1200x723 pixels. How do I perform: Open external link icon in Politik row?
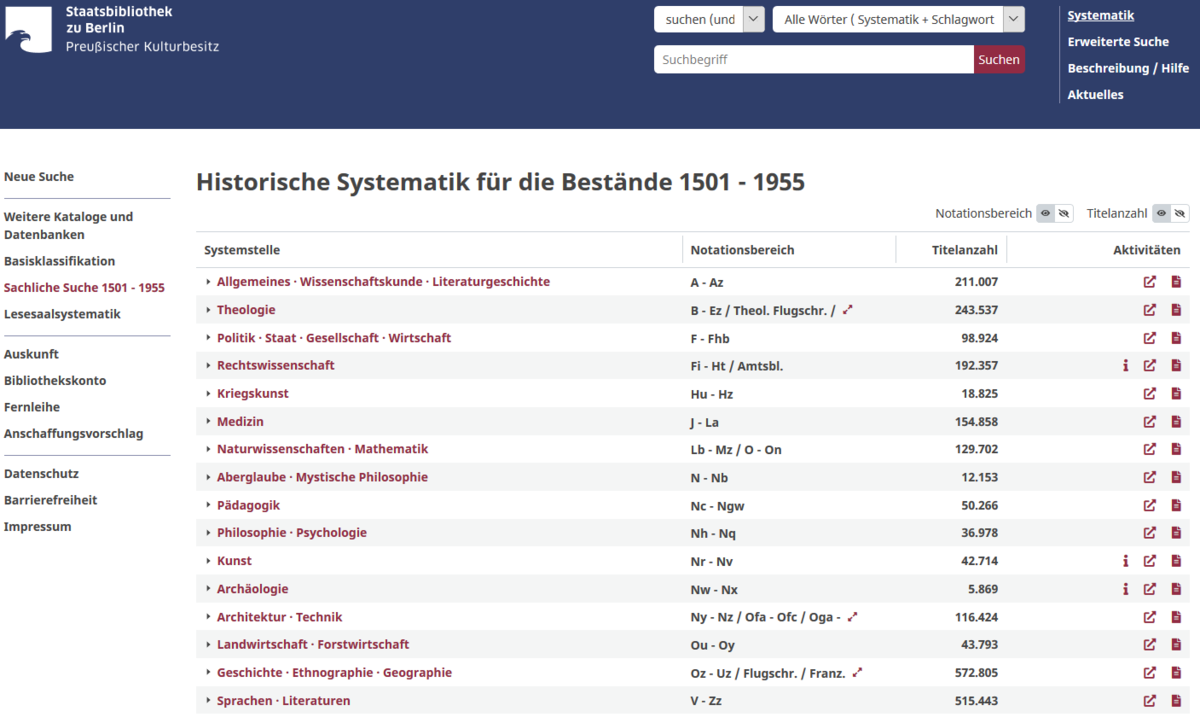click(x=1150, y=338)
